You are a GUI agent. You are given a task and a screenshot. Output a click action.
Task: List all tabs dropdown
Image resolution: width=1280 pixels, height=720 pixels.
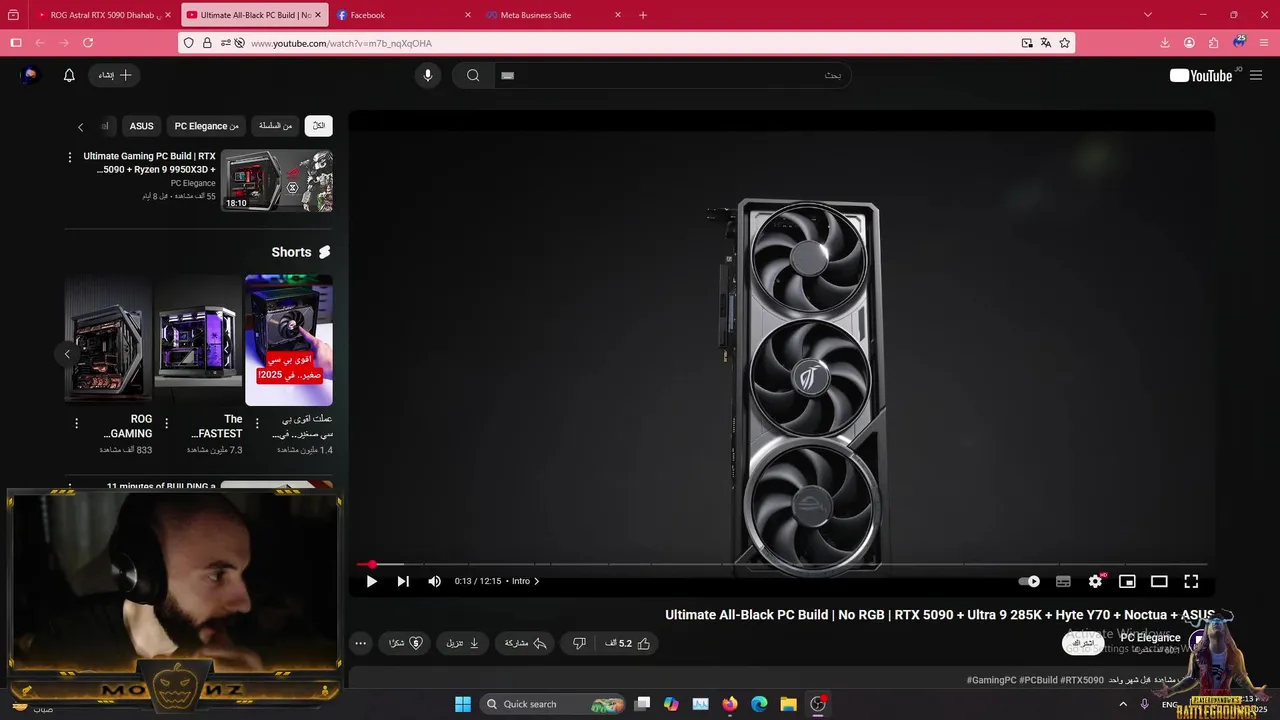[x=1147, y=15]
